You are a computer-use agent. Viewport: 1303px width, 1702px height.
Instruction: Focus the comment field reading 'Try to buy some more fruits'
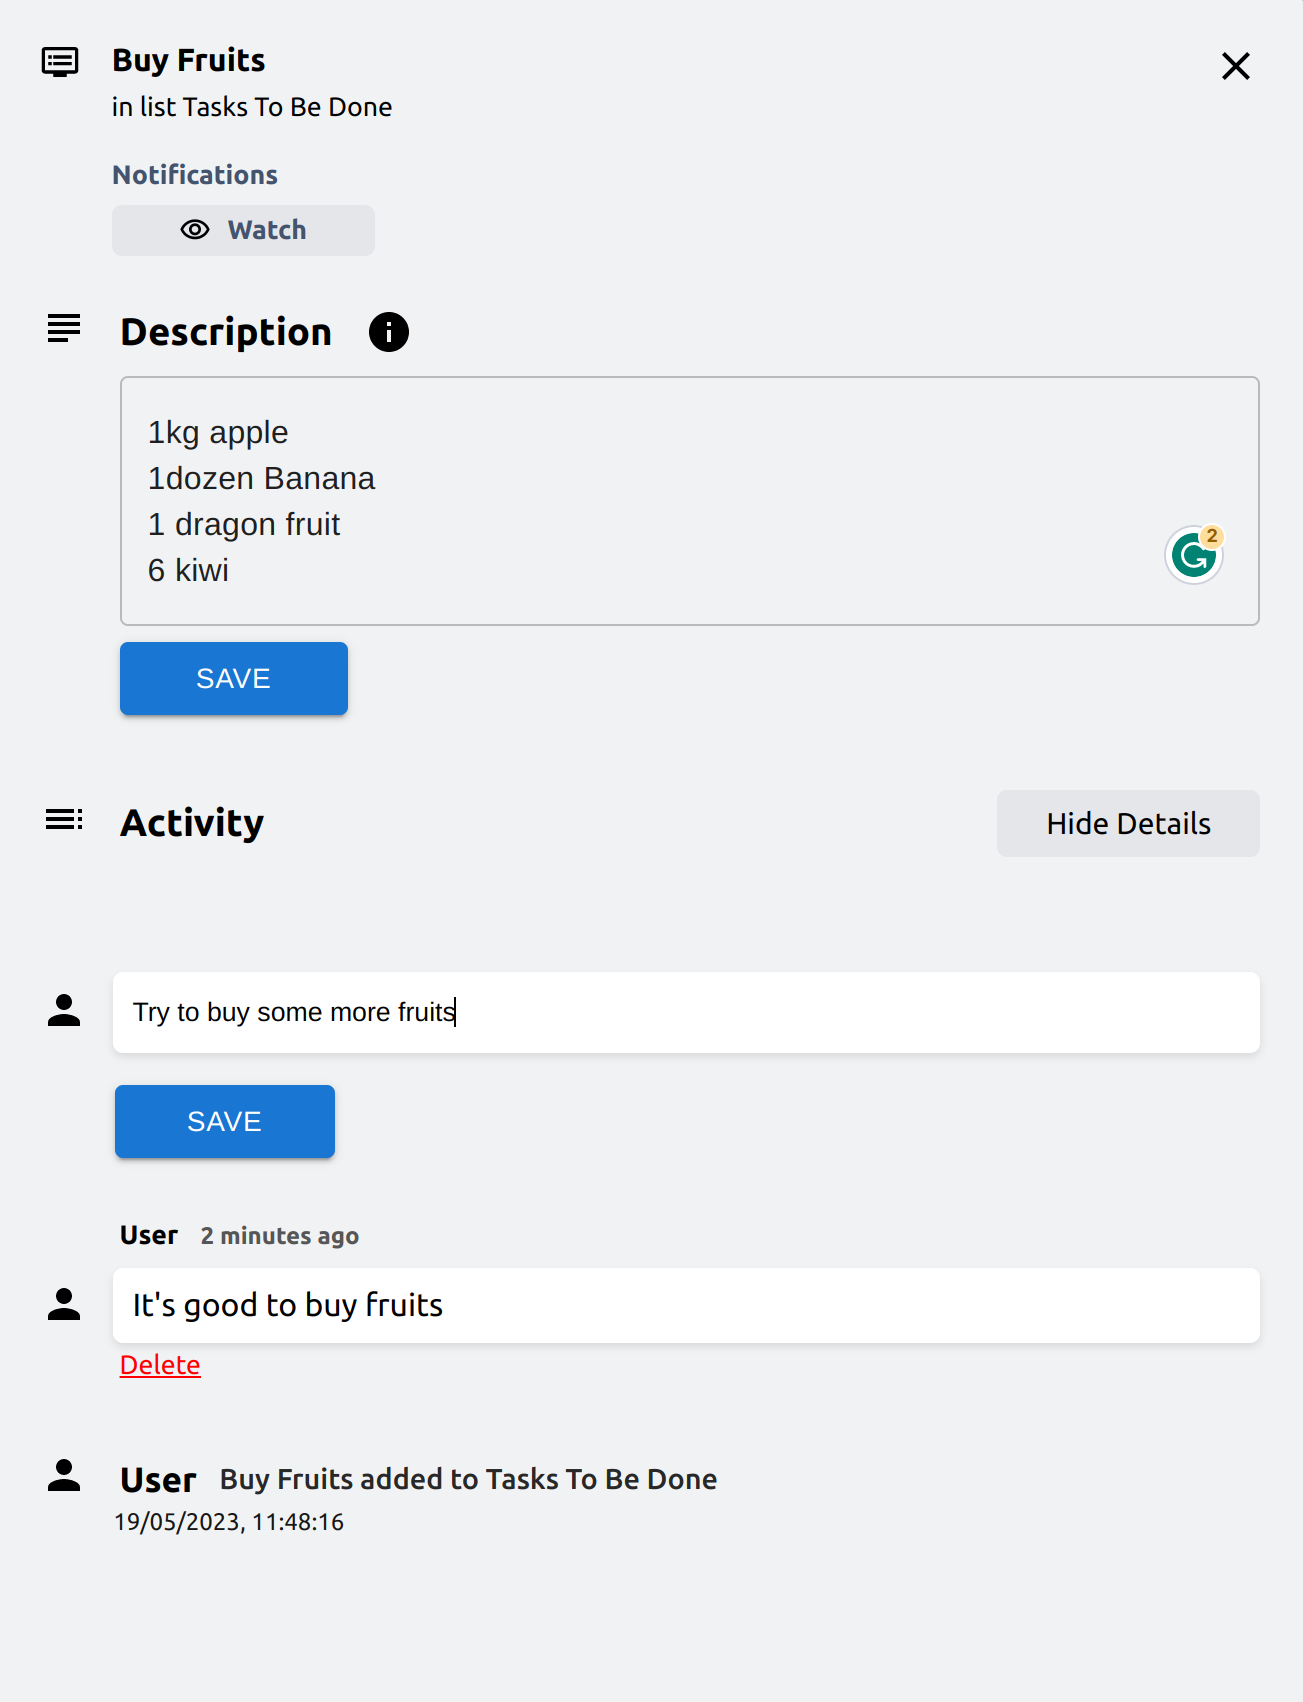(685, 1012)
